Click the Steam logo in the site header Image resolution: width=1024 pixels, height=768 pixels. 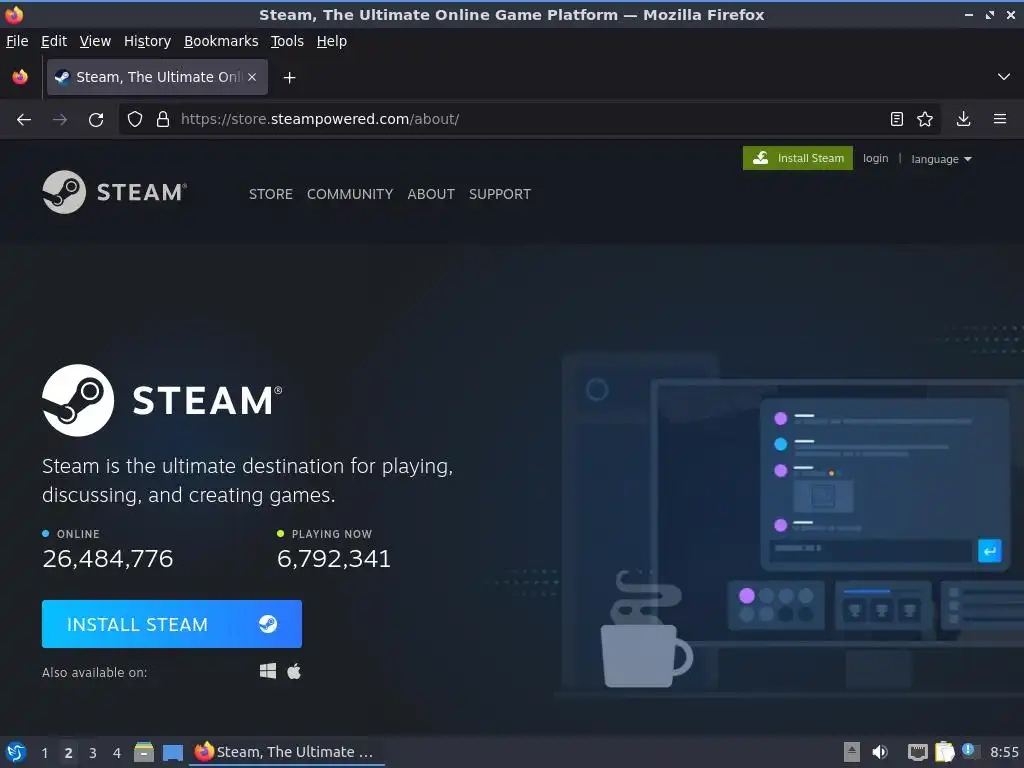(115, 192)
